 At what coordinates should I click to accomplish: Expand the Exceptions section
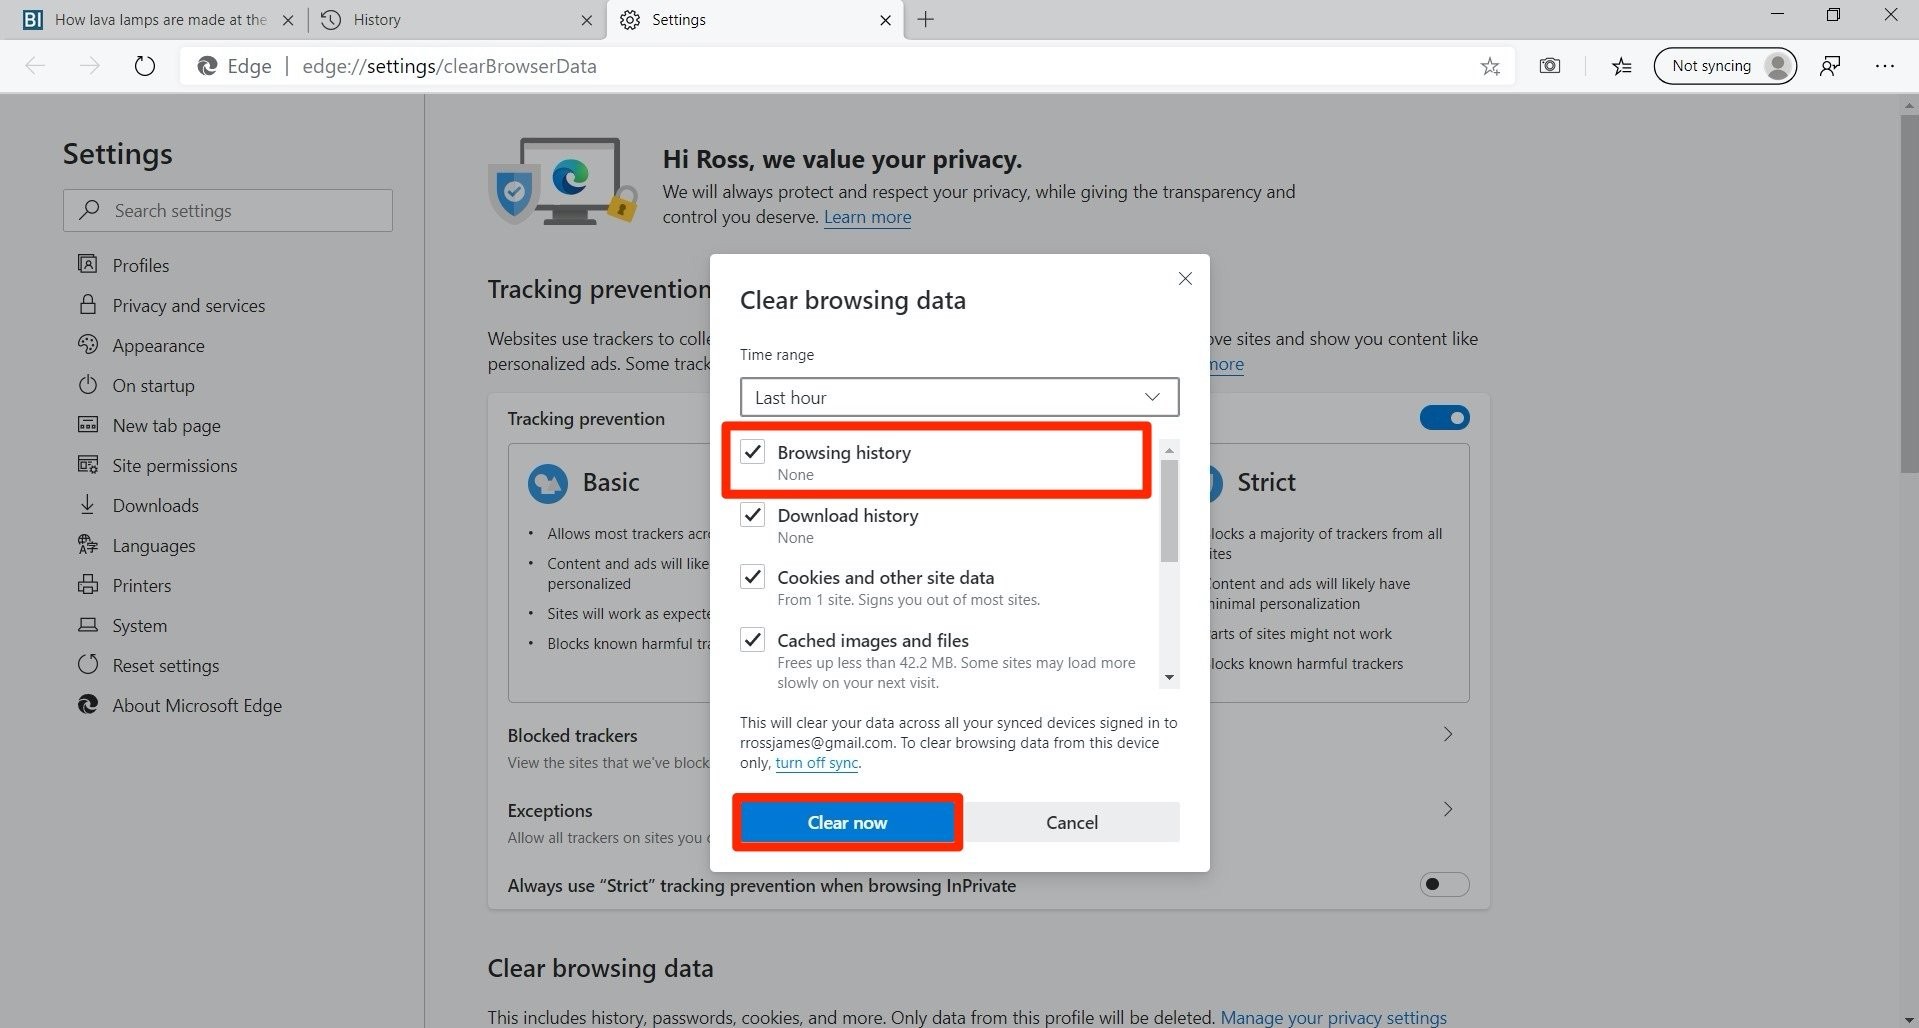(x=1447, y=809)
